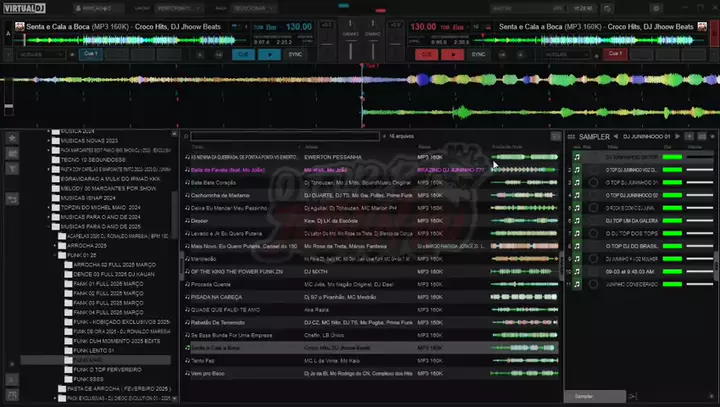Trigger the Cue 1 pad on the right deck
Screen dimensions: 720x407
615,54
